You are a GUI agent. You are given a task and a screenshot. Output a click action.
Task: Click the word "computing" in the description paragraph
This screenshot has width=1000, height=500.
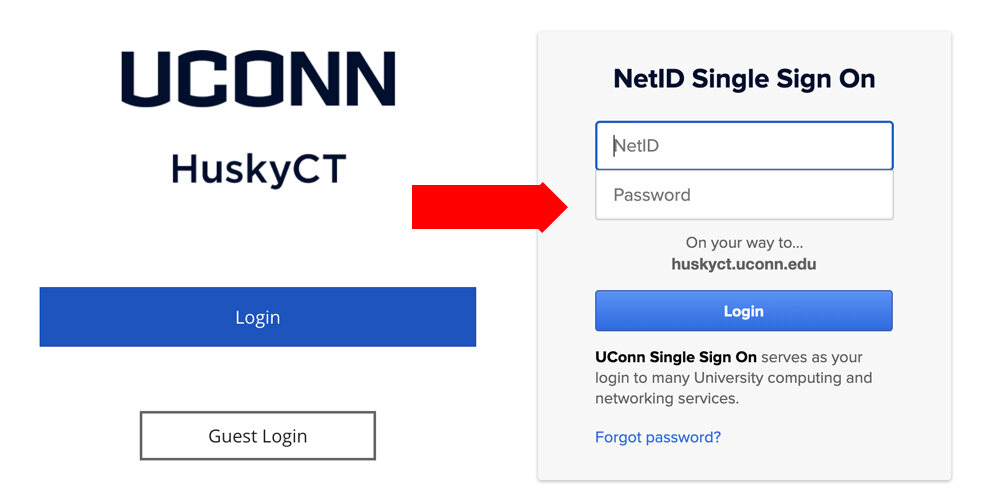coord(805,378)
